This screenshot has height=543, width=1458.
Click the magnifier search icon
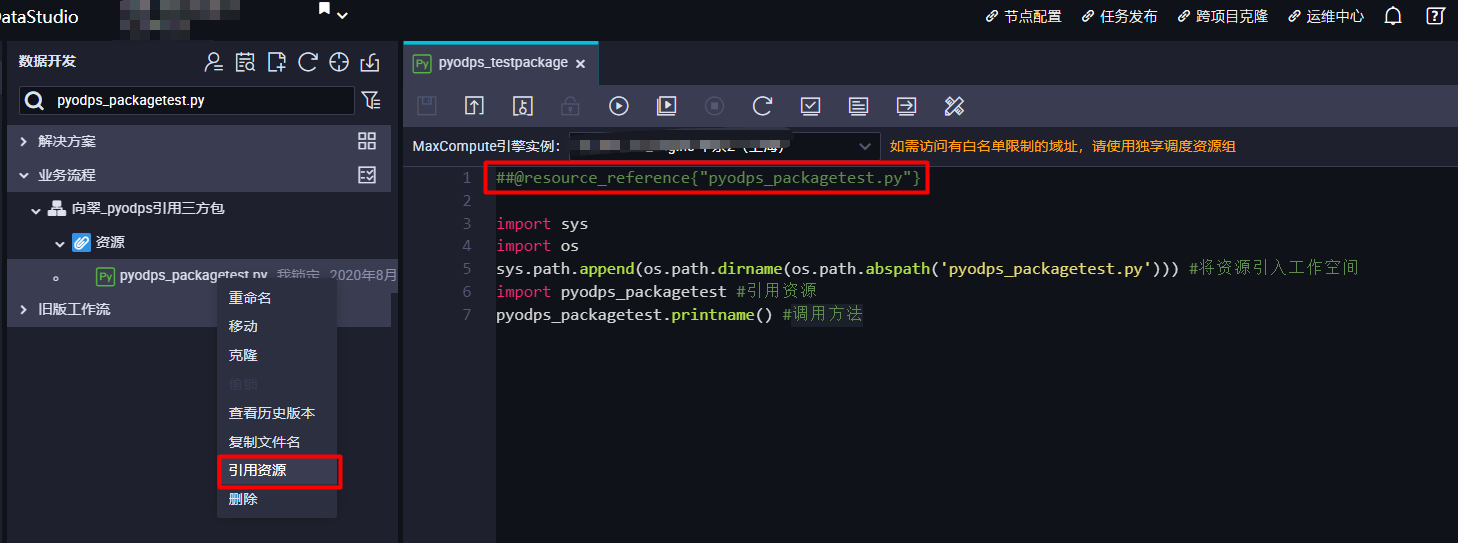click(x=35, y=100)
